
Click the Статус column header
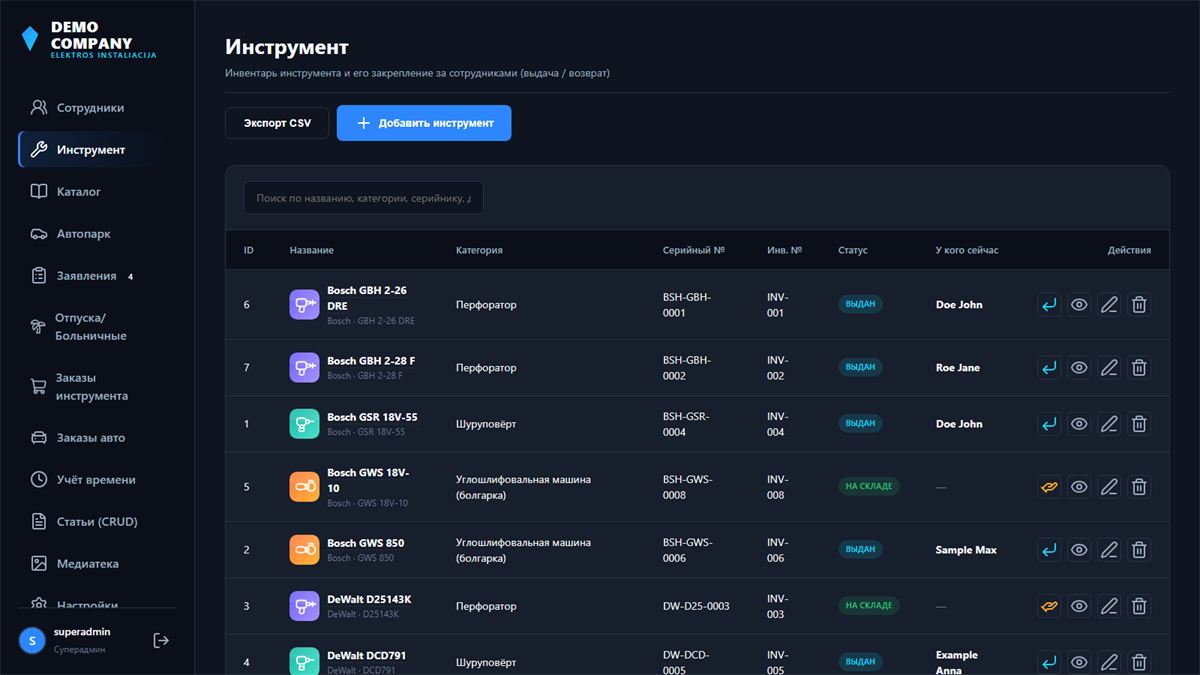853,250
